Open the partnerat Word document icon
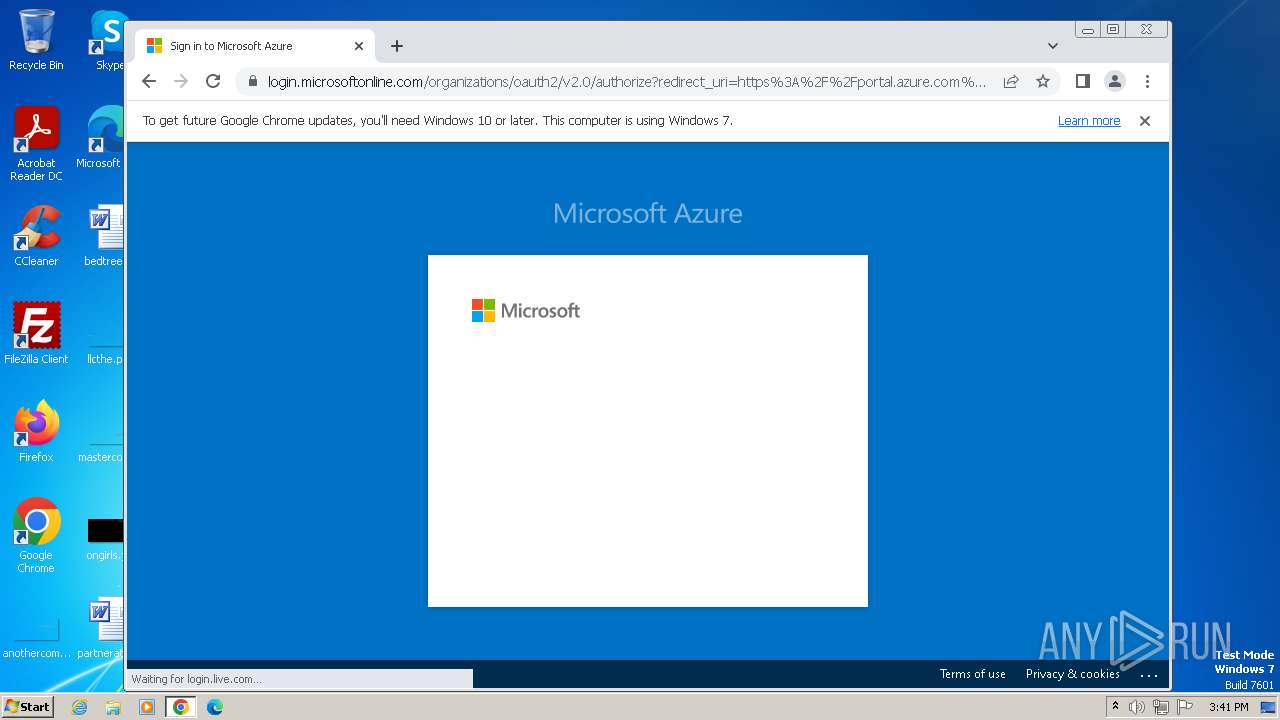The width and height of the screenshot is (1280, 720). pos(103,628)
